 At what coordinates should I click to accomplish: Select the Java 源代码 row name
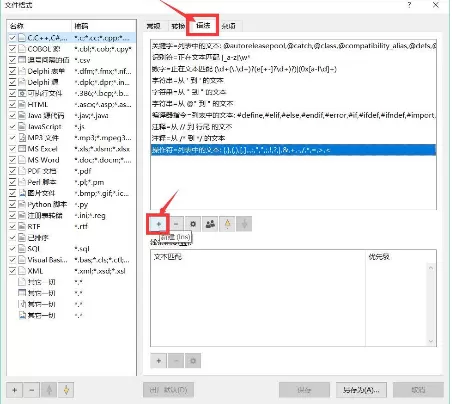tap(46, 115)
